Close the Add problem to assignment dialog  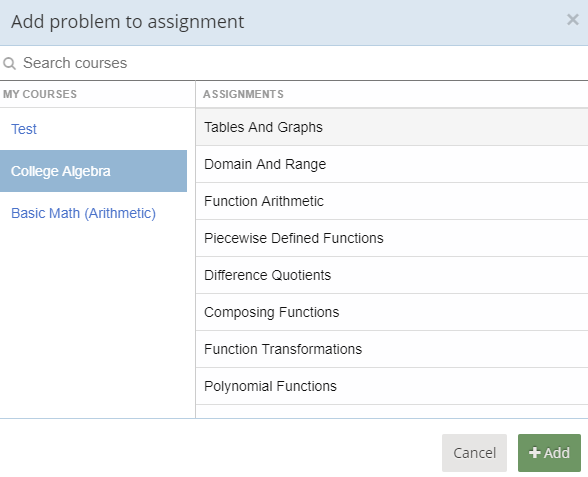(x=573, y=20)
